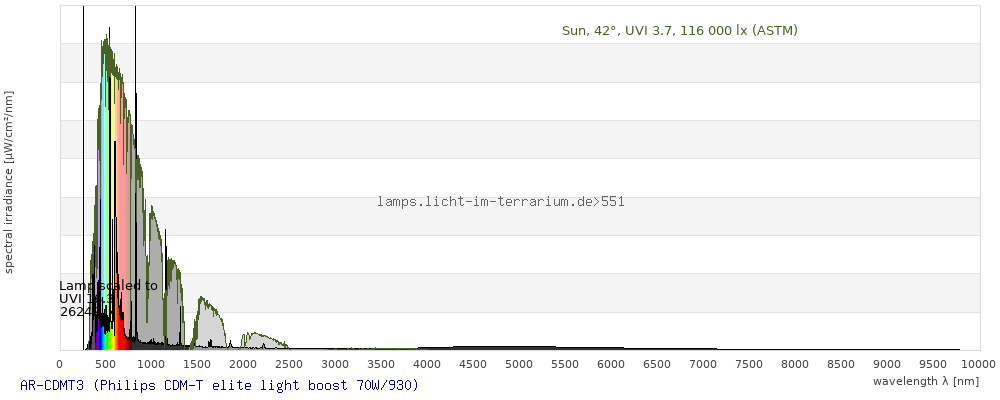Click the 7500 tick on wavelength axis
Image resolution: width=1000 pixels, height=400 pixels.
tap(749, 365)
